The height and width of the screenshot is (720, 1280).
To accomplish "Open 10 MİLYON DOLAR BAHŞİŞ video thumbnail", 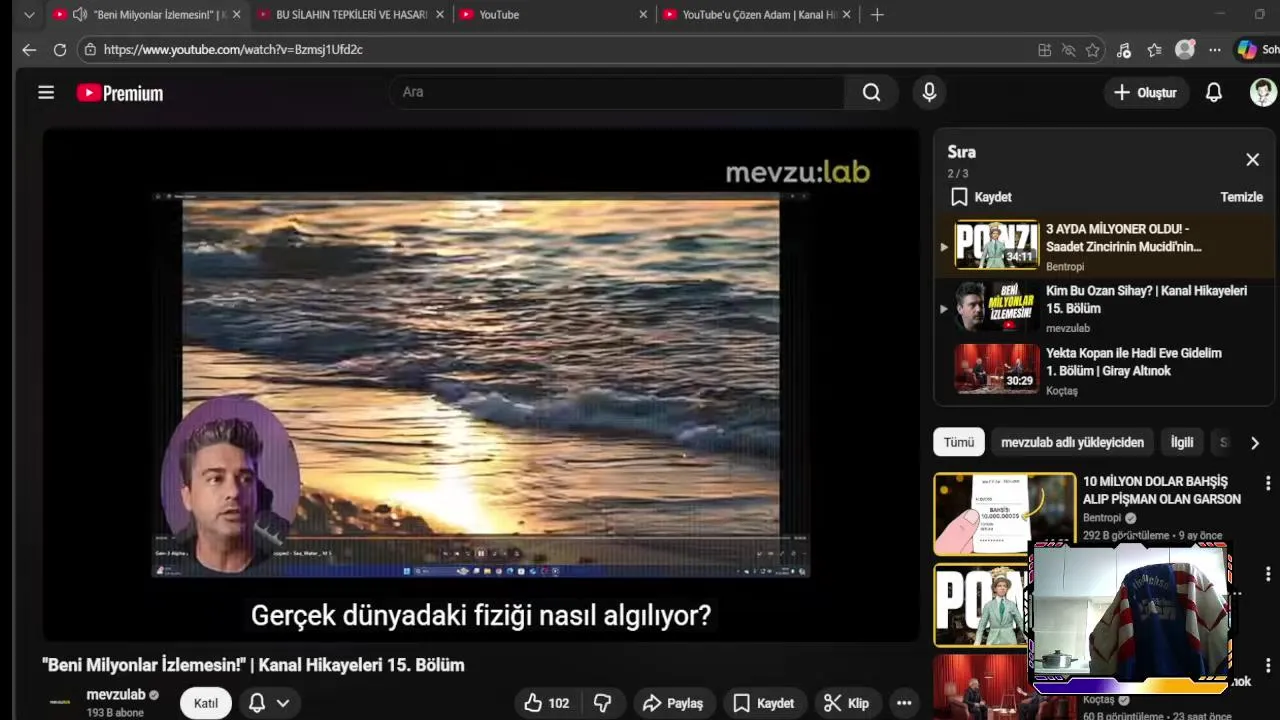I will point(1005,514).
